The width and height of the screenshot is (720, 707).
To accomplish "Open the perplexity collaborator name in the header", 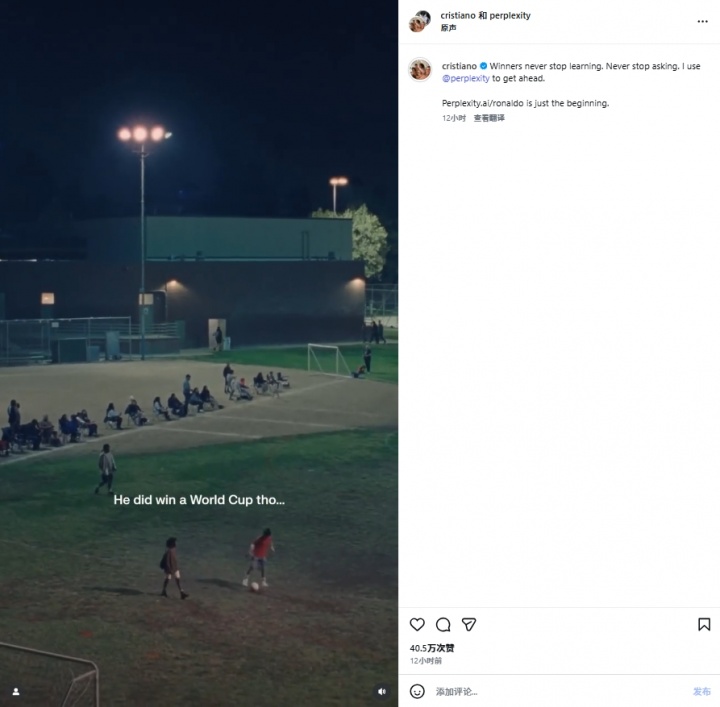I will (x=510, y=16).
